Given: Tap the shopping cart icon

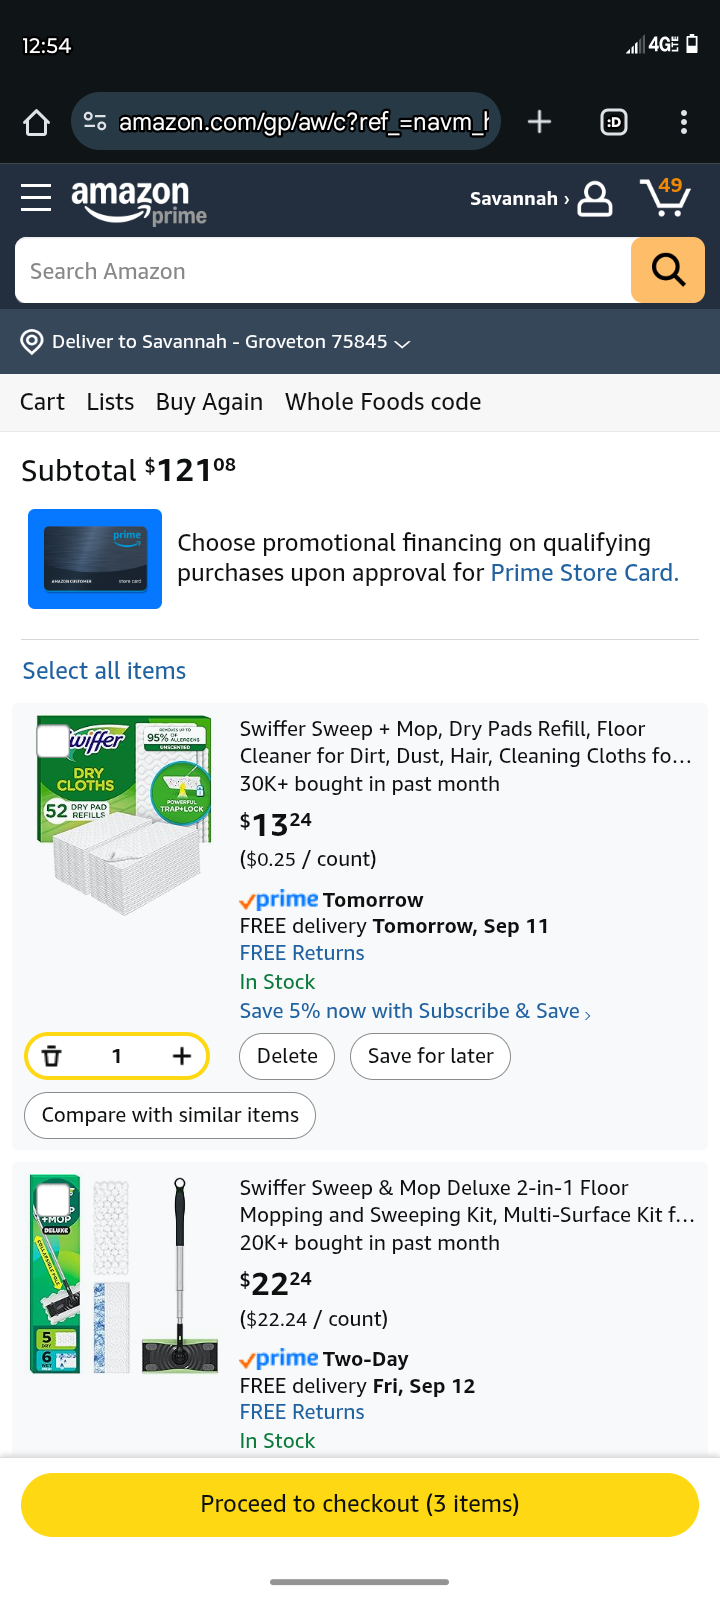Looking at the screenshot, I should (665, 198).
